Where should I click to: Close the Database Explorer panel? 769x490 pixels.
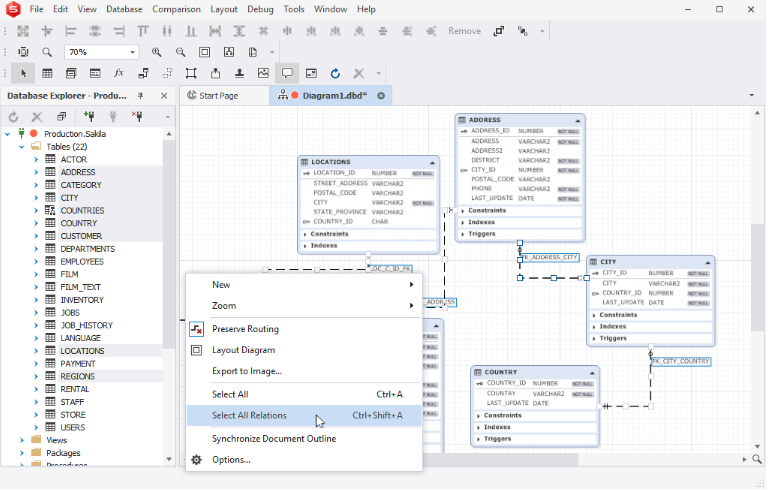click(164, 96)
